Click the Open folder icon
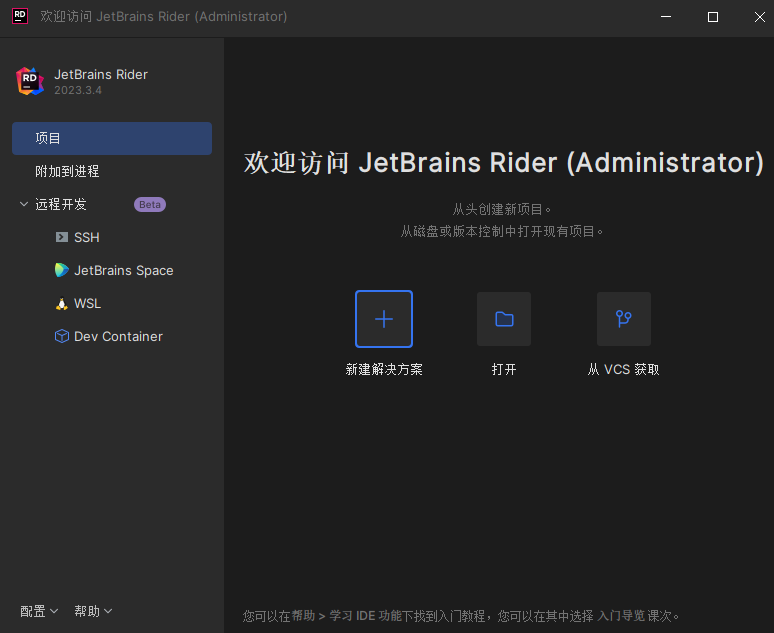 [504, 319]
